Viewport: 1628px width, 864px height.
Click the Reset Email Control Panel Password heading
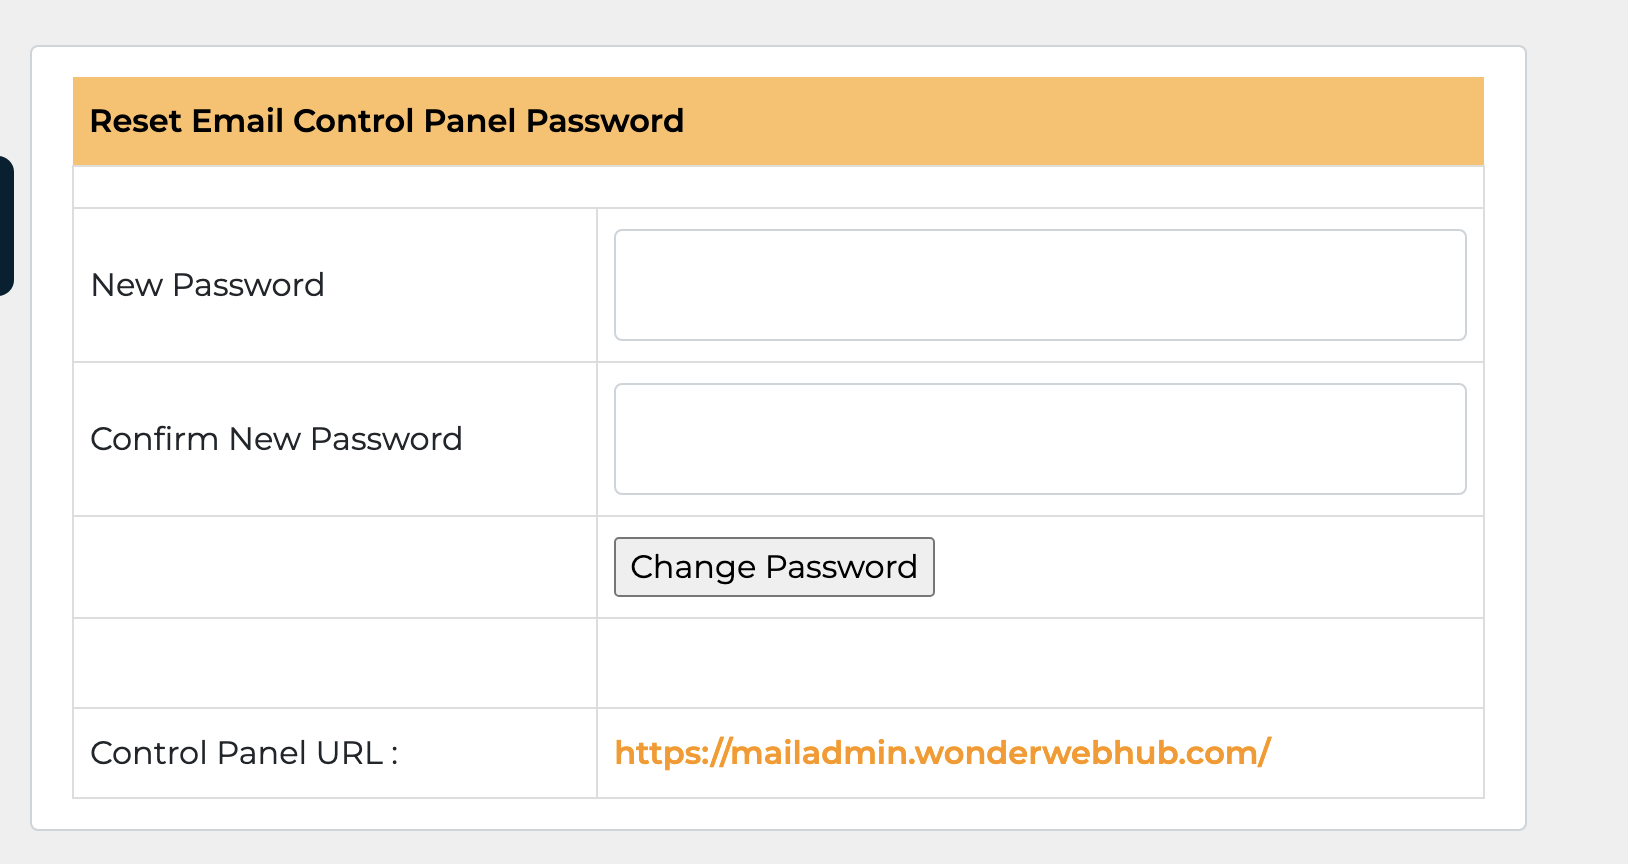pyautogui.click(x=387, y=121)
